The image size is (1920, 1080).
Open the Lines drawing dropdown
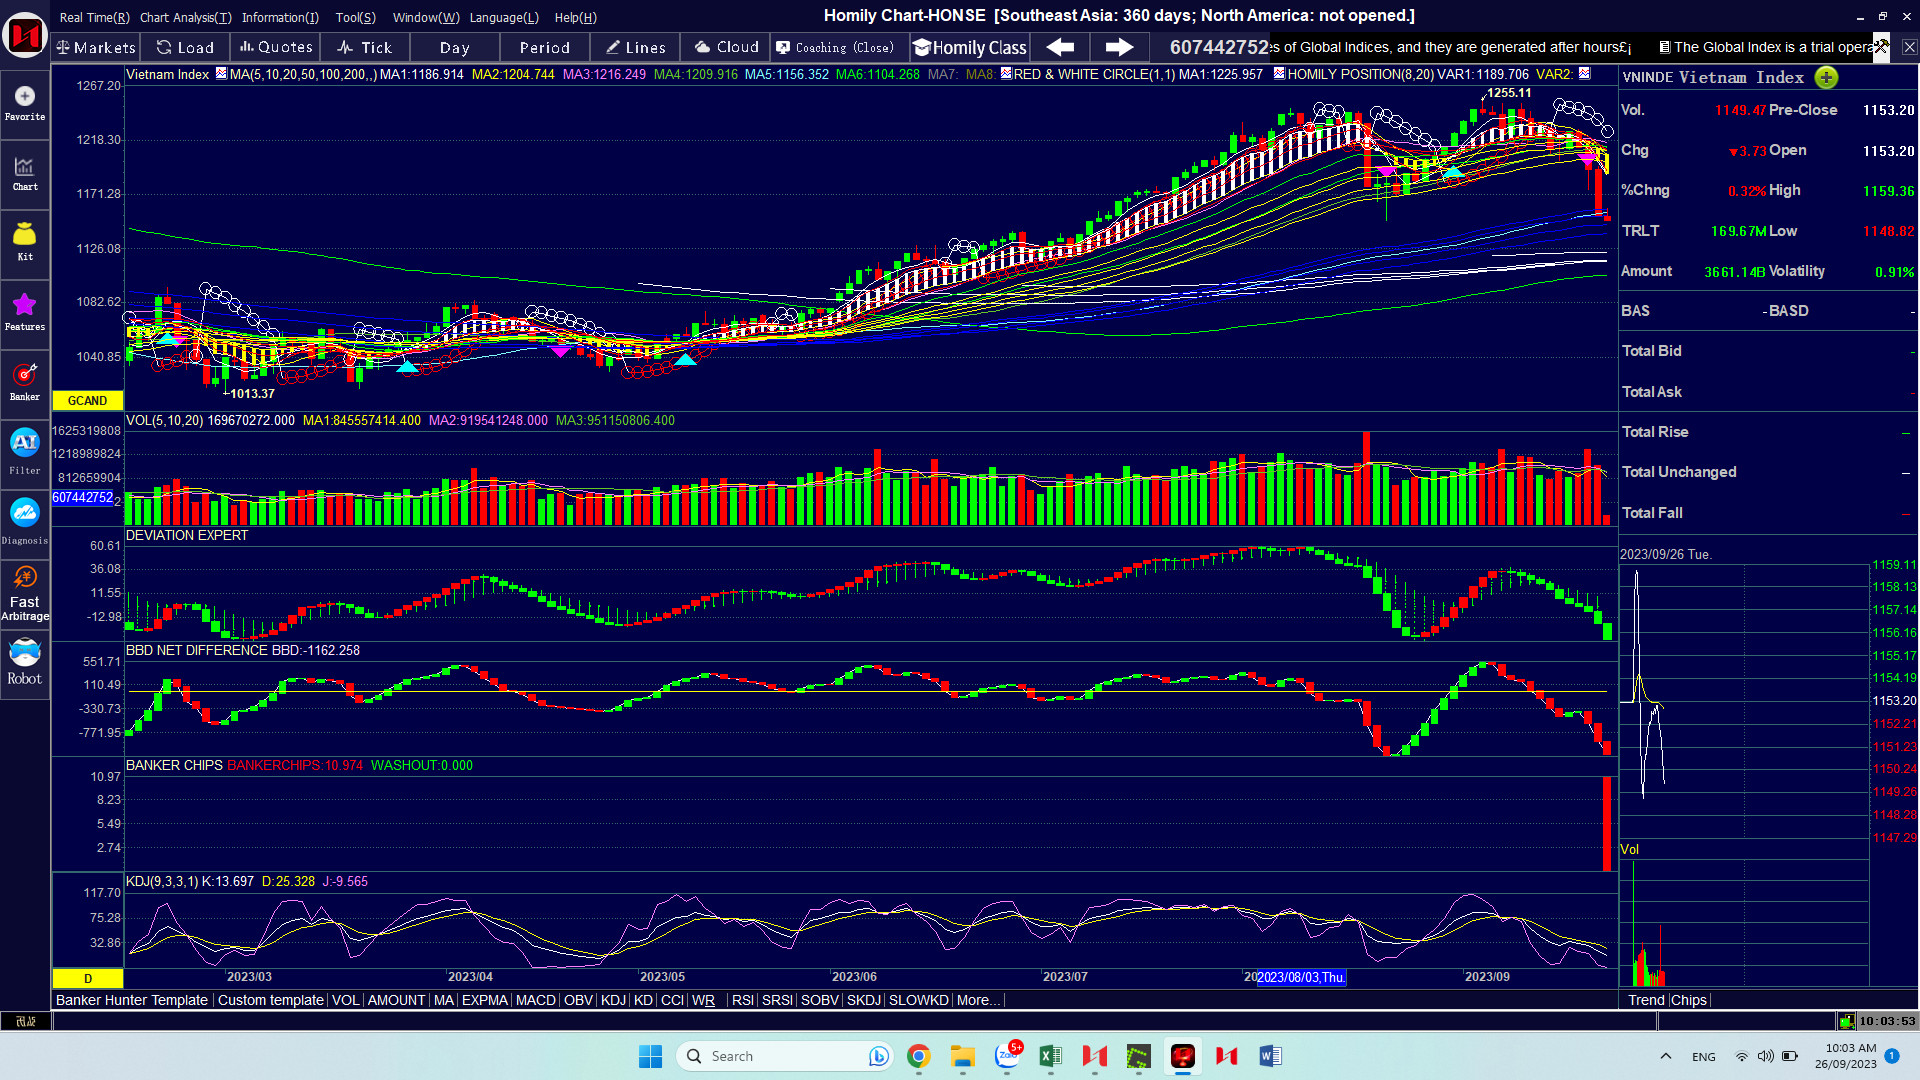tap(636, 47)
